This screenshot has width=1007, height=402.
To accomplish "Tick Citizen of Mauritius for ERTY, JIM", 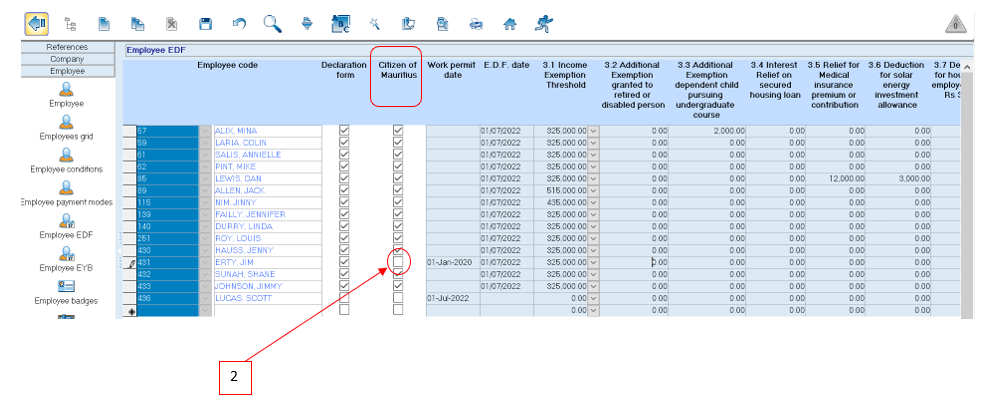I will (398, 262).
